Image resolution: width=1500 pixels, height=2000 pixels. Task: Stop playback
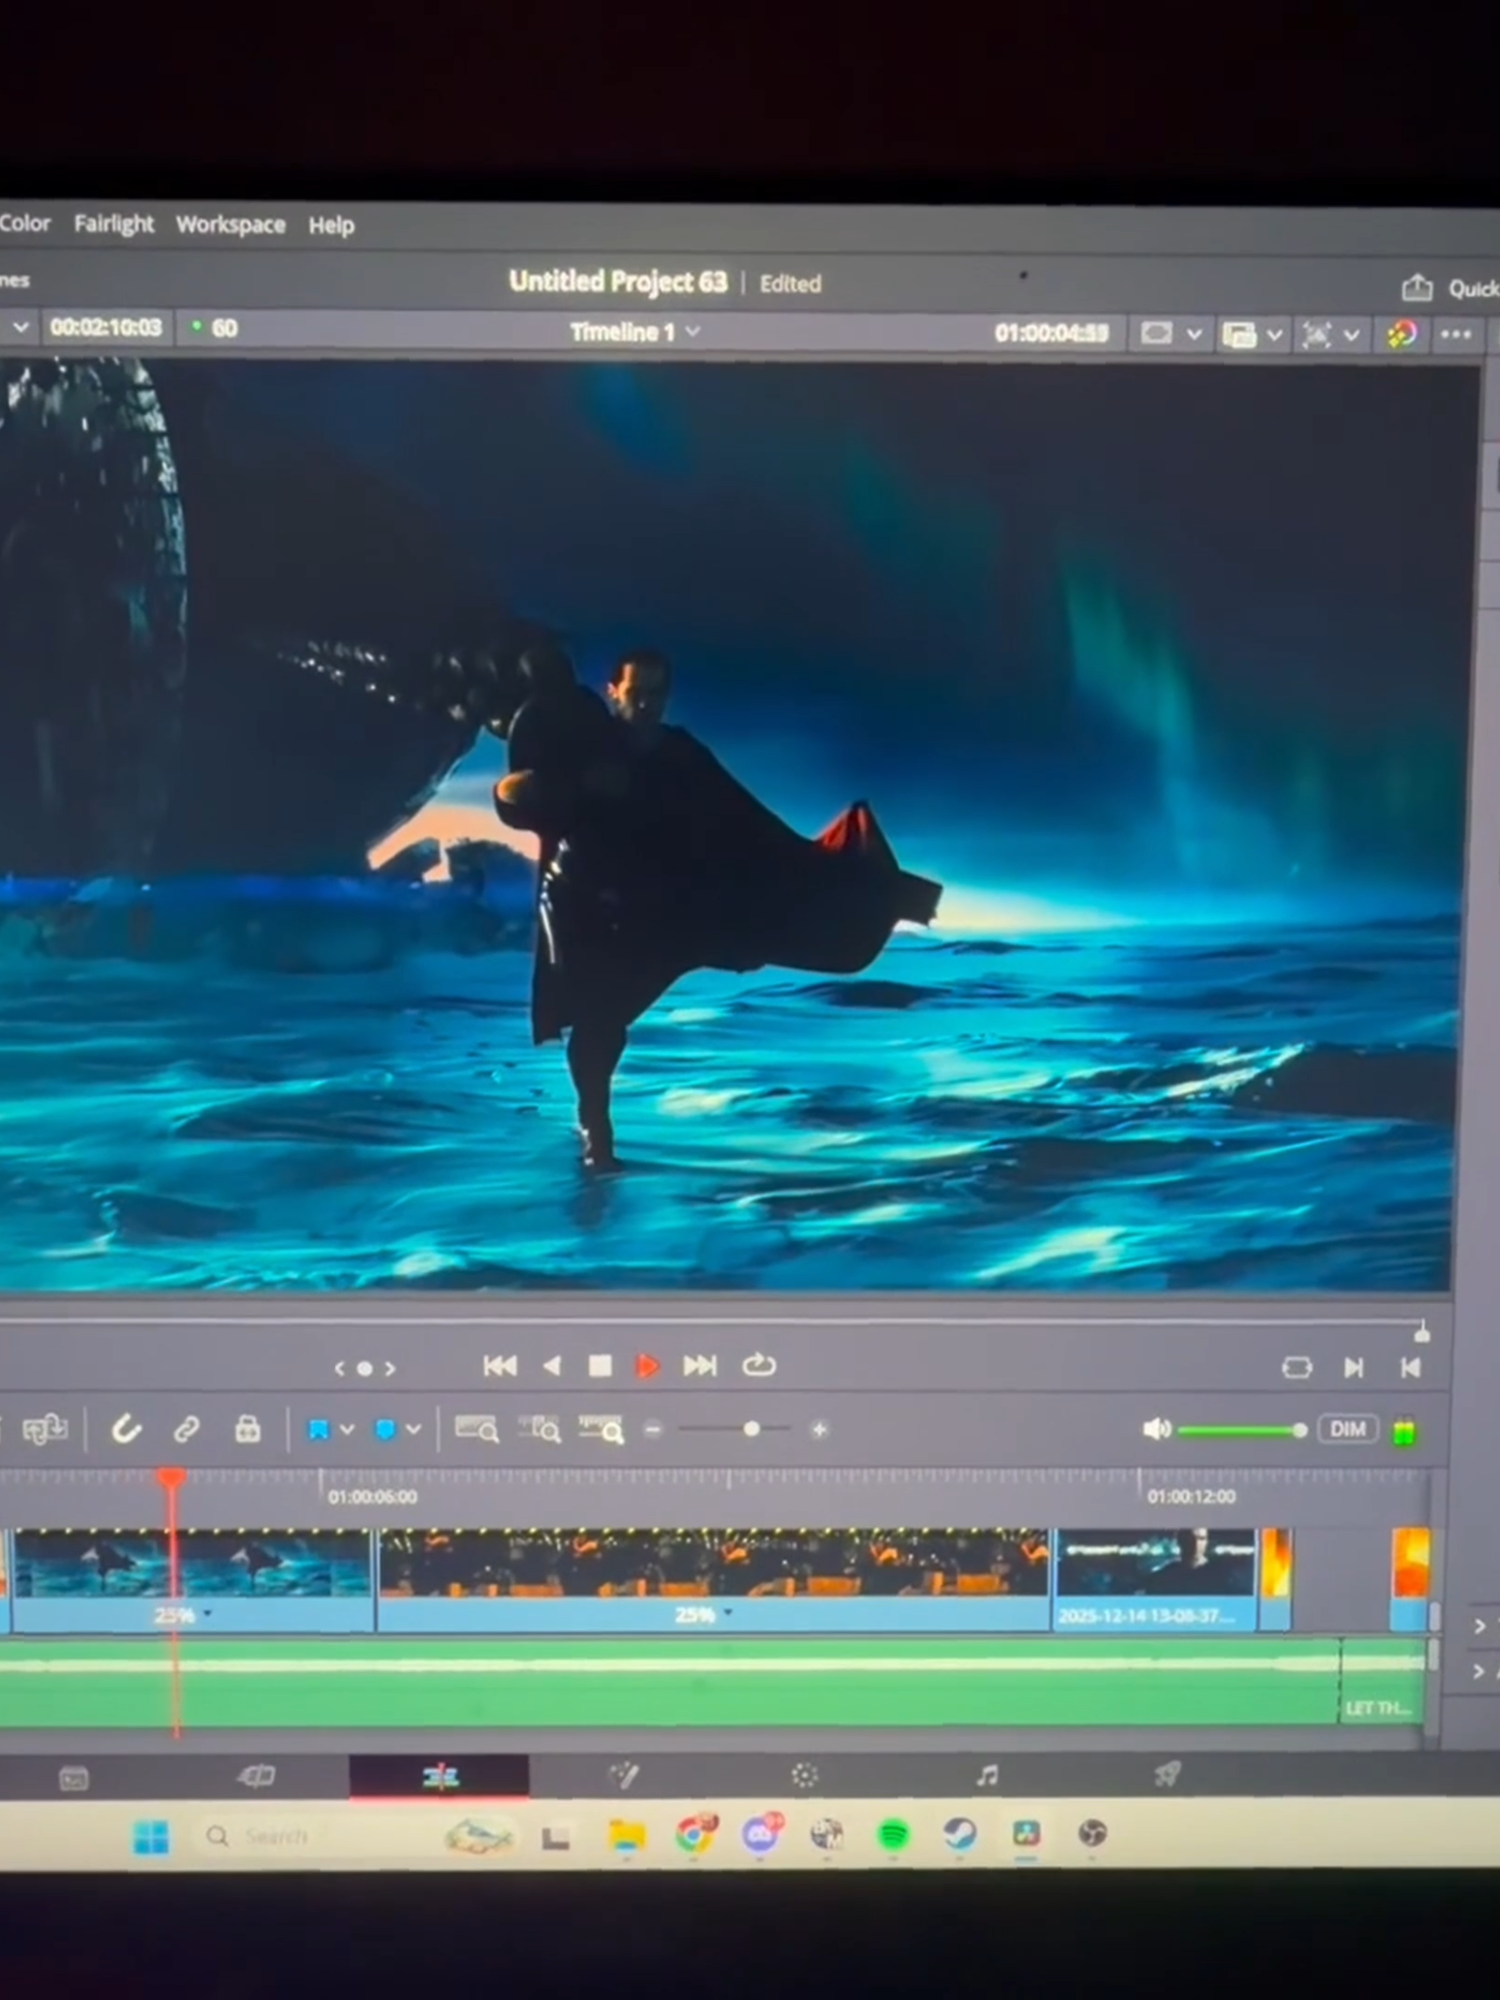pos(600,1366)
